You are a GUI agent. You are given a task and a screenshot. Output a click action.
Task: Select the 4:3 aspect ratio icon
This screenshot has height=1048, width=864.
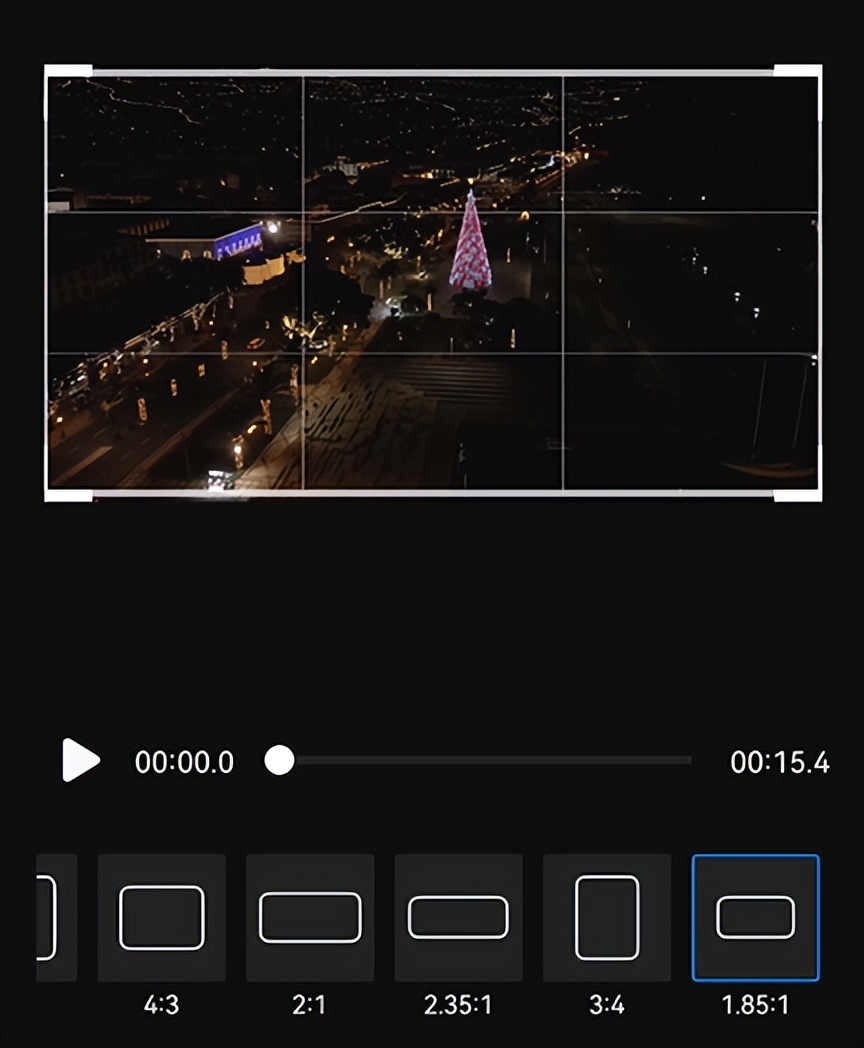[162, 918]
